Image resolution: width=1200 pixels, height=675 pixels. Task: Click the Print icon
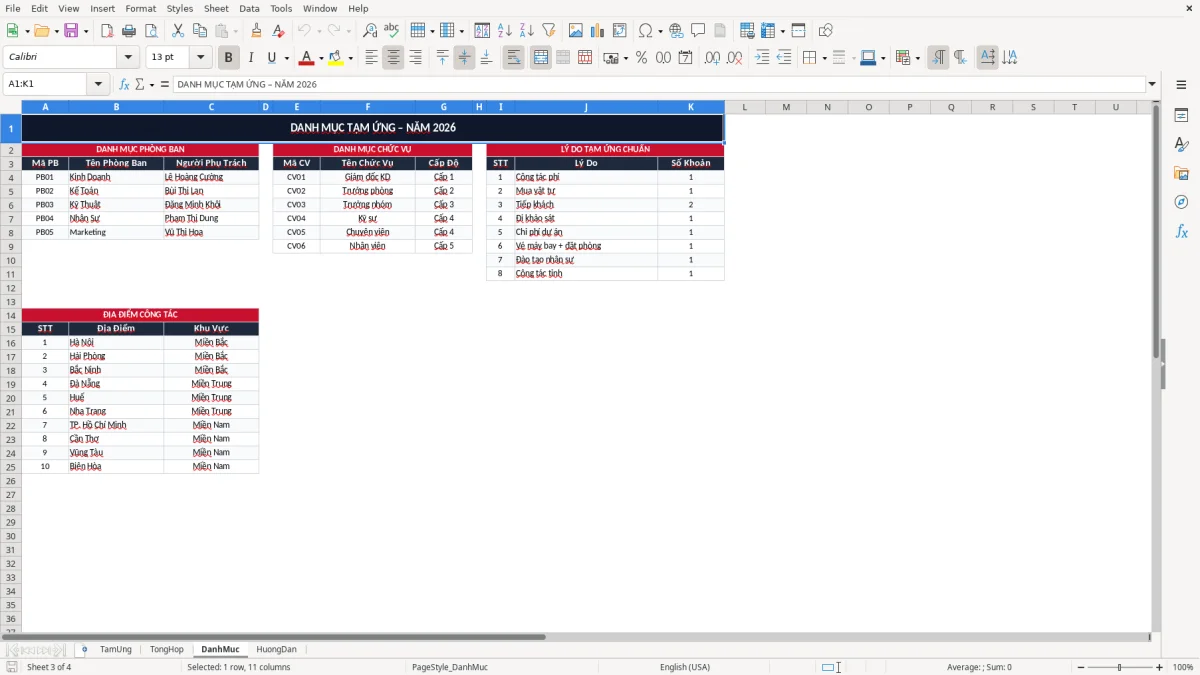129,31
